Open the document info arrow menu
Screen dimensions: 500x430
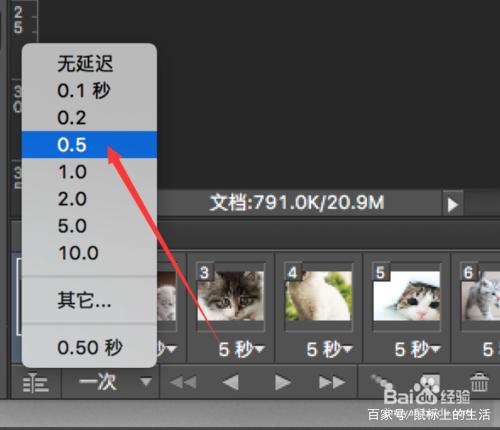point(453,205)
